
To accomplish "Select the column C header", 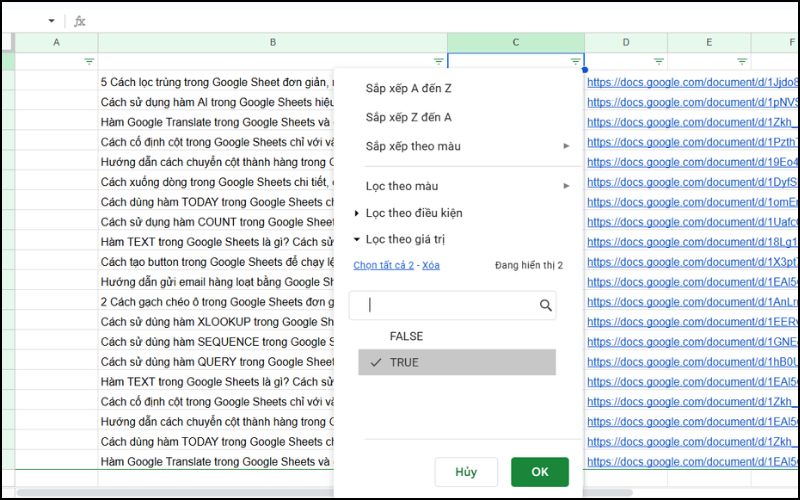I will 516,42.
